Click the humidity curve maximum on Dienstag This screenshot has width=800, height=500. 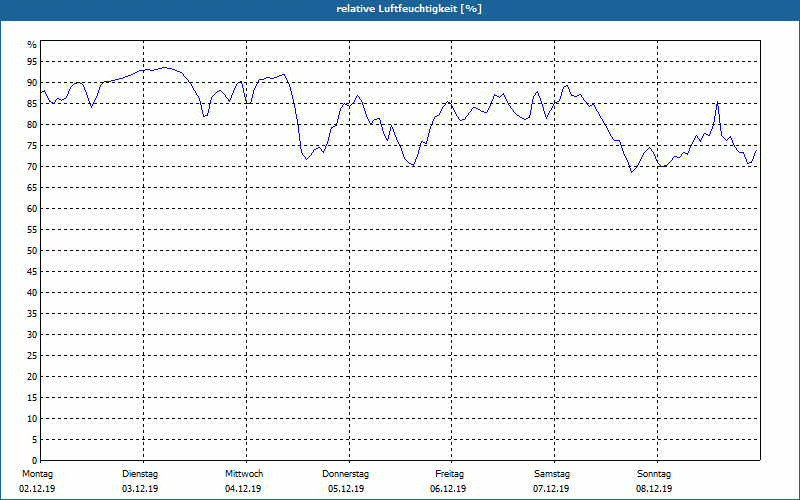(164, 67)
